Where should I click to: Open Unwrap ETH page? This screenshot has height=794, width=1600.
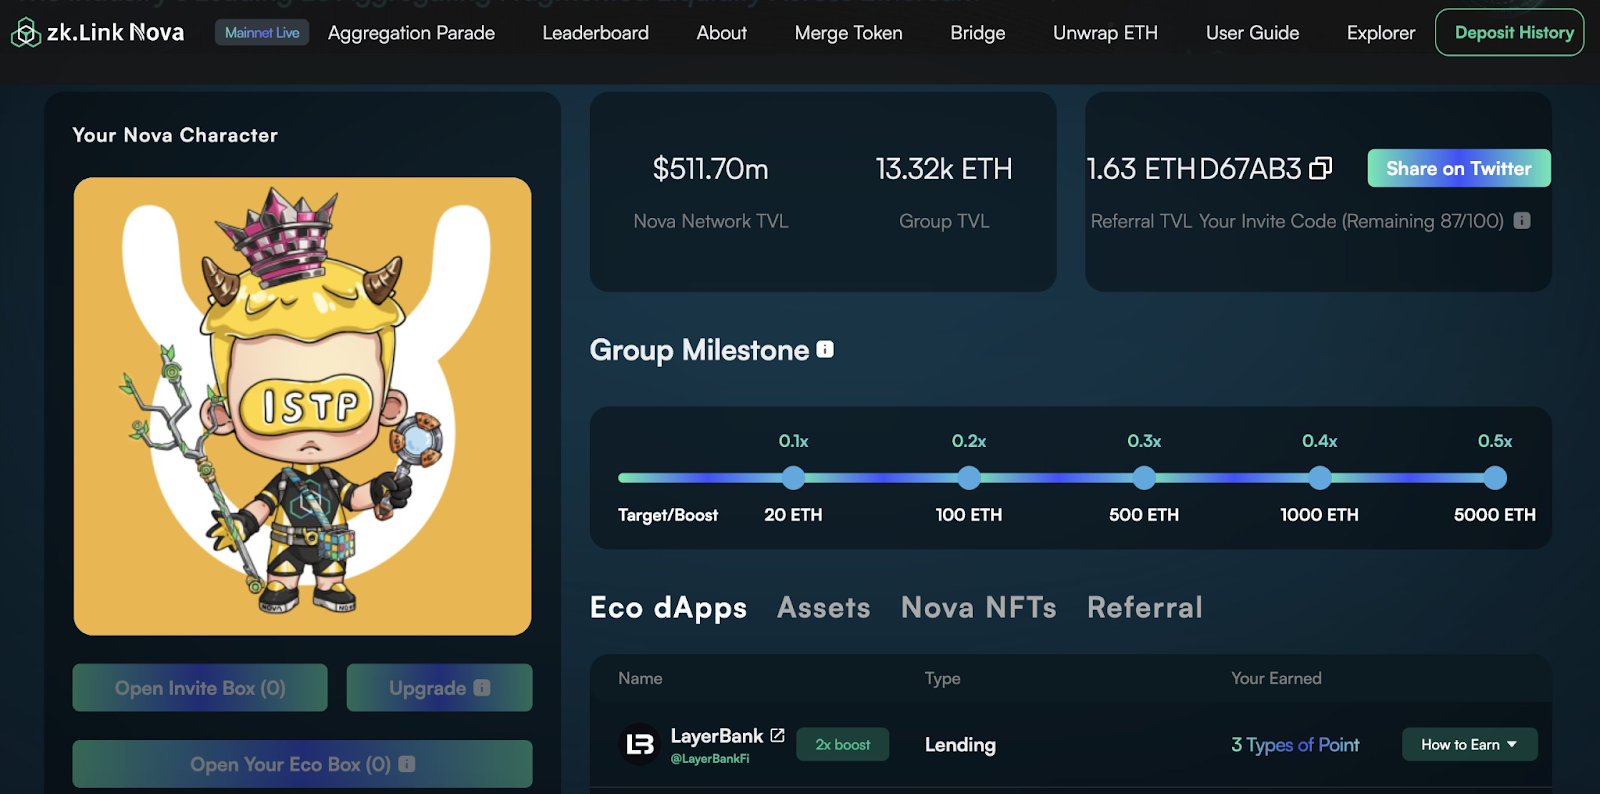pyautogui.click(x=1105, y=33)
